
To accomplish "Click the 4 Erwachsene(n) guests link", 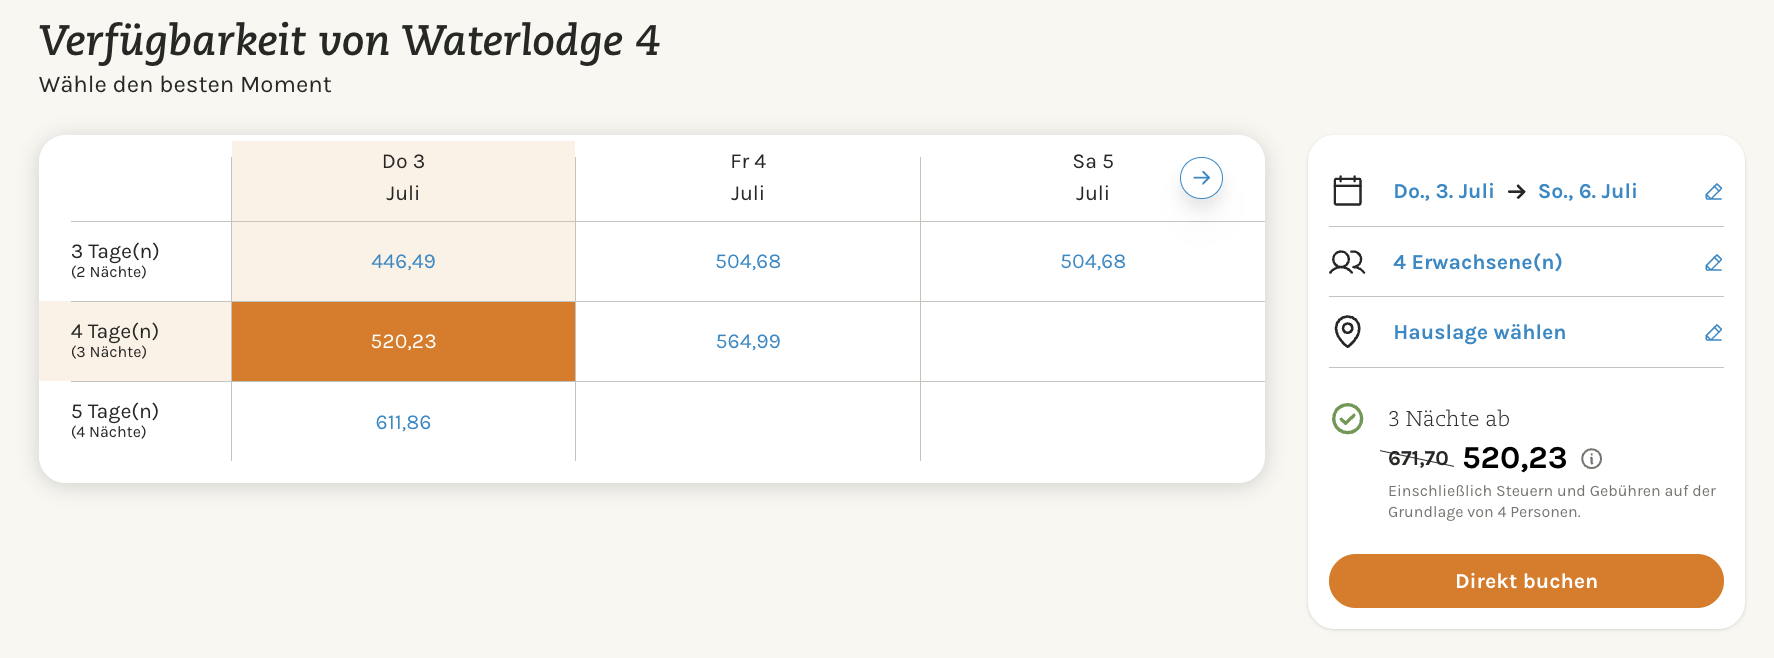I will [x=1478, y=262].
